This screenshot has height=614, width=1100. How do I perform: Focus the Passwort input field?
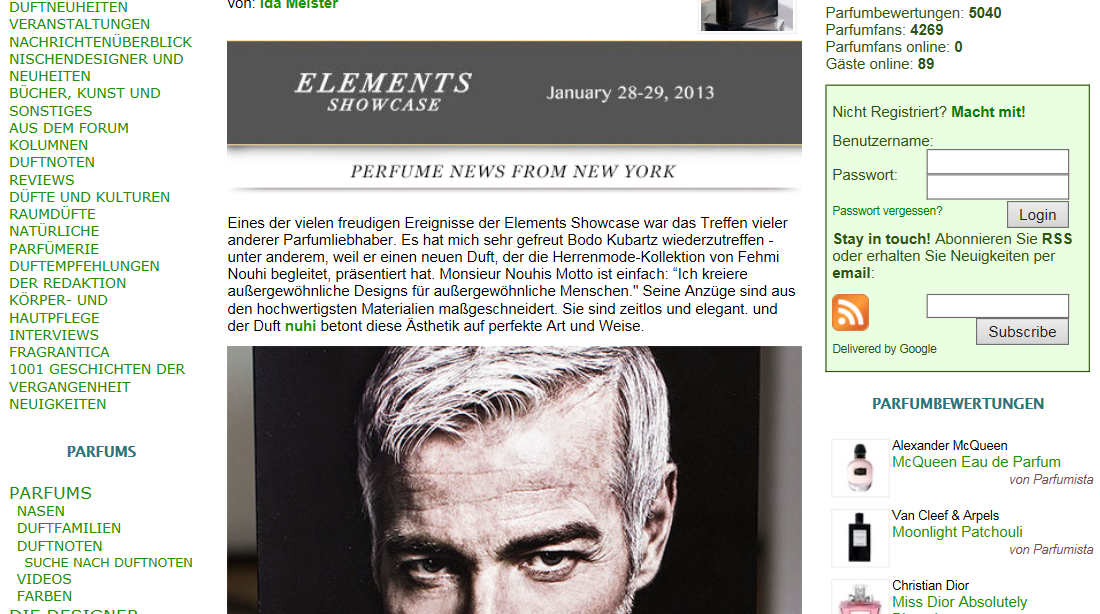pyautogui.click(x=998, y=187)
